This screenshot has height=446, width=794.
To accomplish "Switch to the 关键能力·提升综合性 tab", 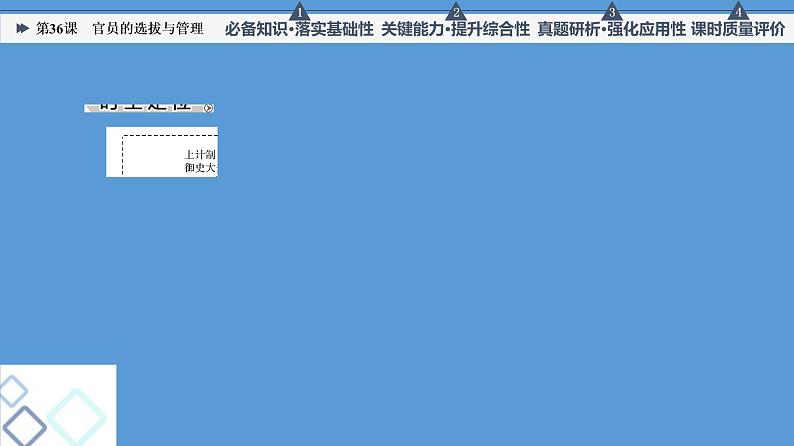I will [455, 30].
